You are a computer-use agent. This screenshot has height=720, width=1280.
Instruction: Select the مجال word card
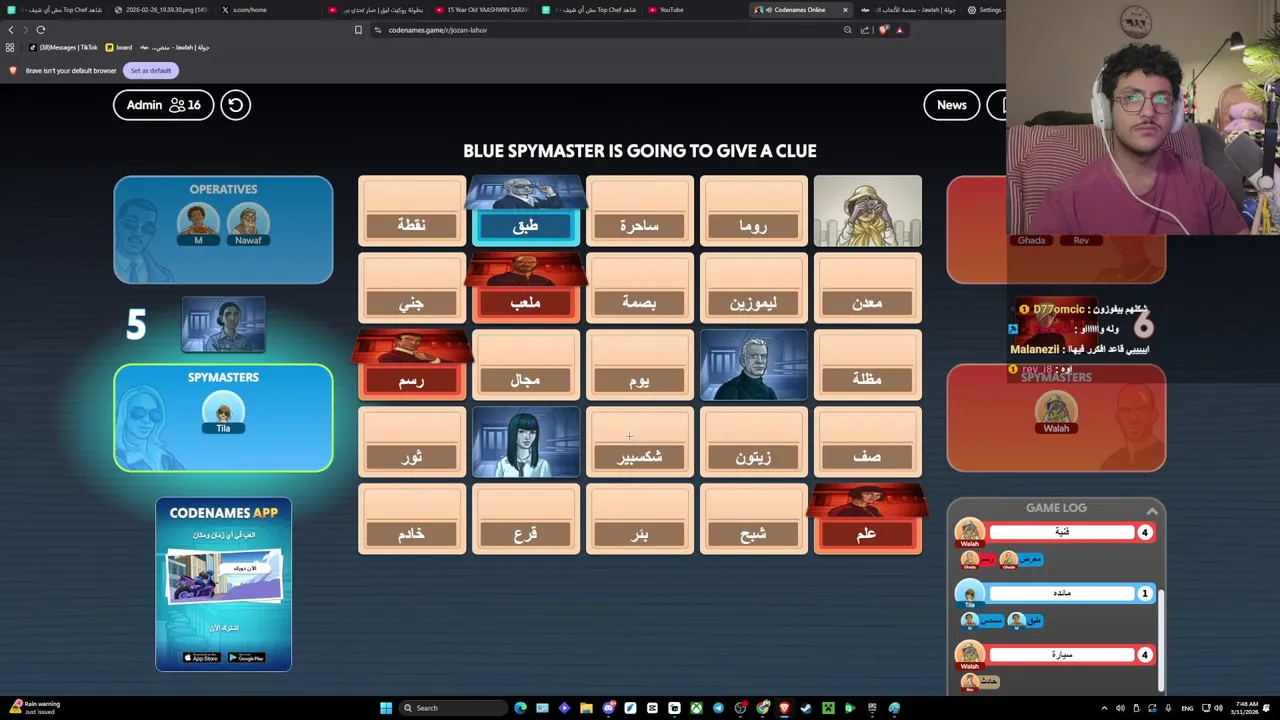coord(526,365)
